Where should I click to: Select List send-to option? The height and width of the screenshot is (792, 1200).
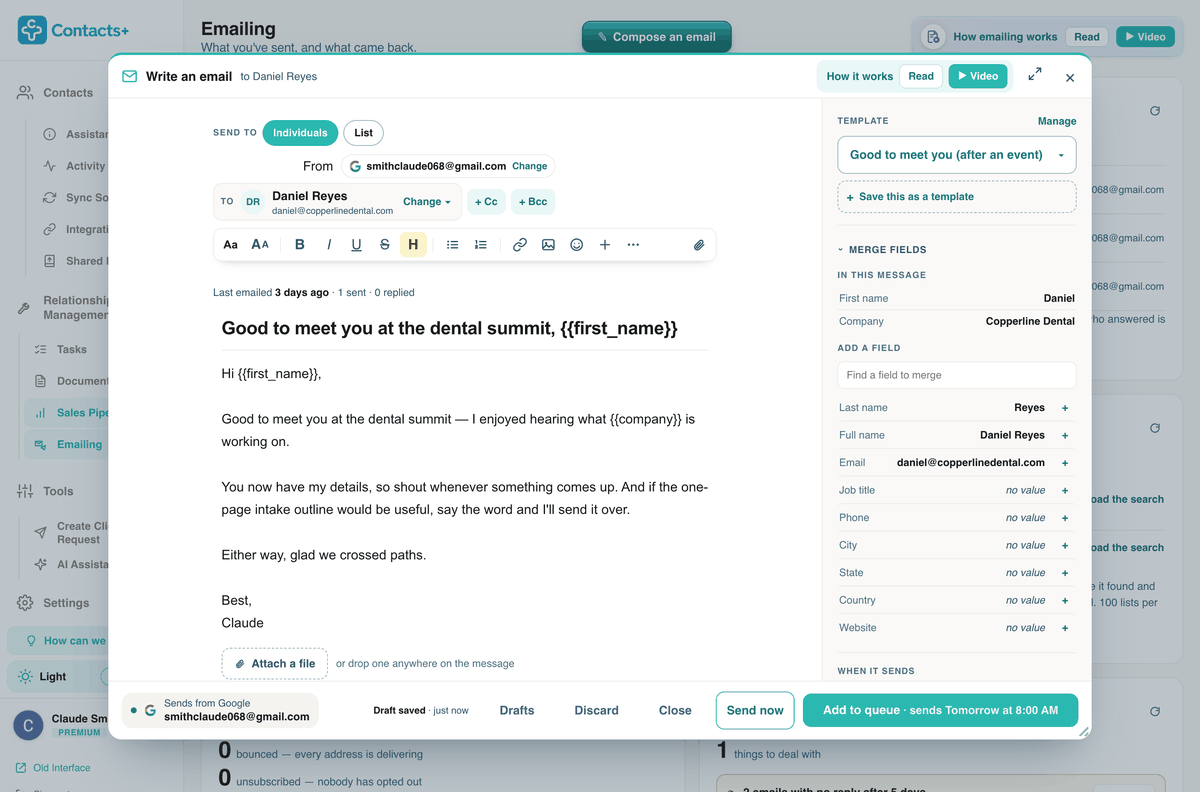pos(363,132)
